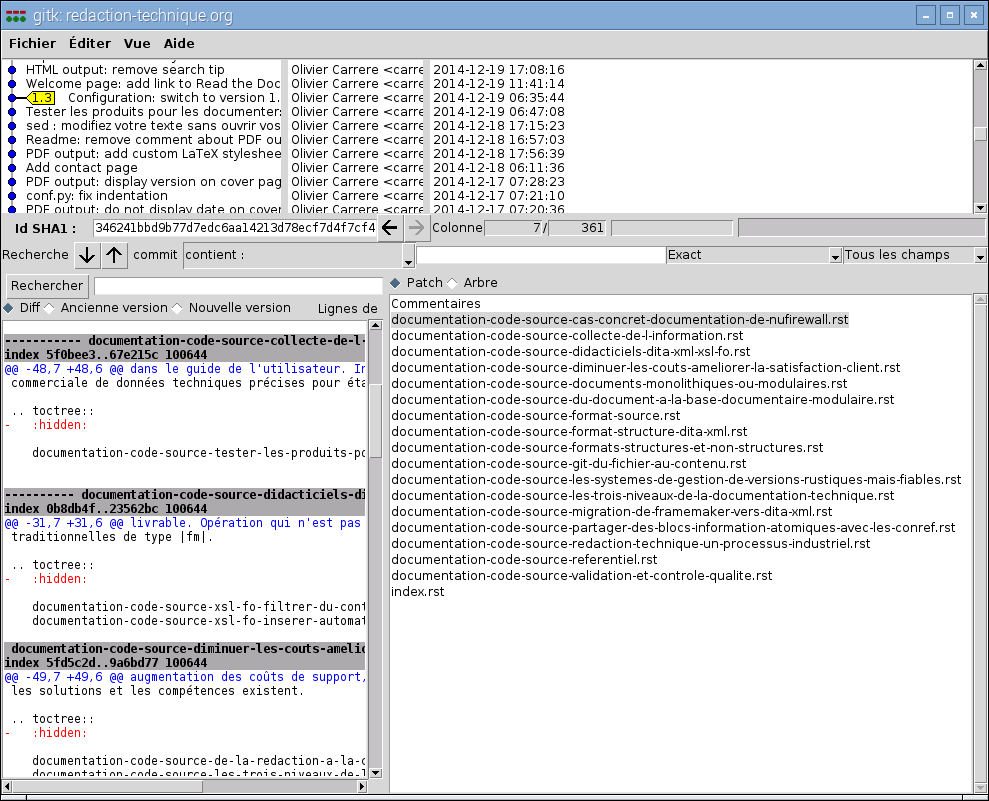
Task: Go back in commit history with left arrow
Action: coord(390,228)
